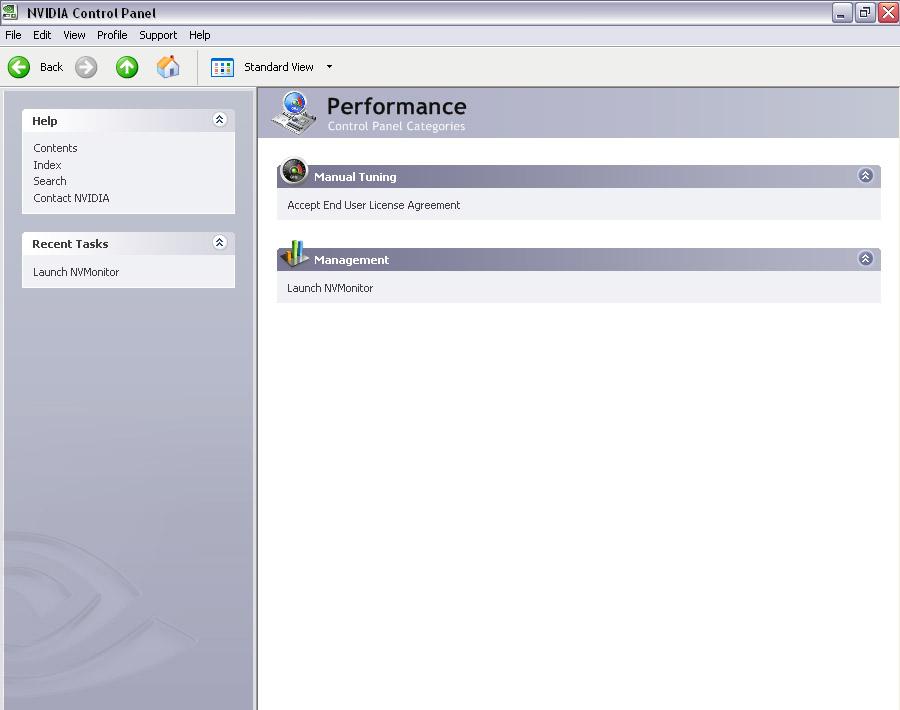Open the Help menu in menu bar
Image resolution: width=900 pixels, height=710 pixels.
click(200, 35)
